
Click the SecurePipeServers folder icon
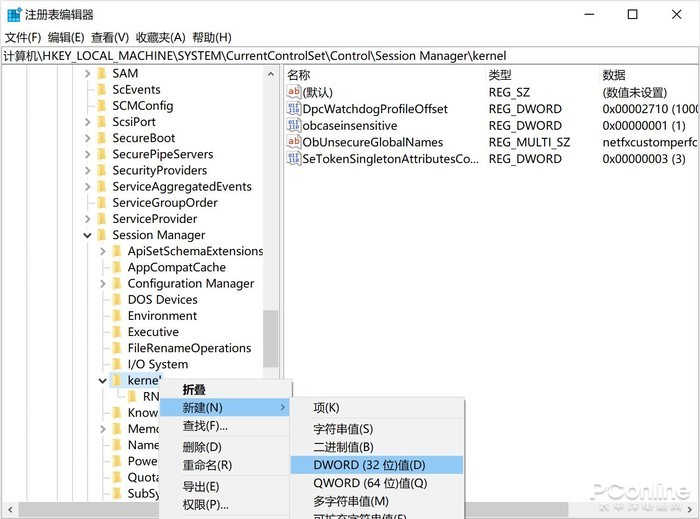click(x=102, y=154)
